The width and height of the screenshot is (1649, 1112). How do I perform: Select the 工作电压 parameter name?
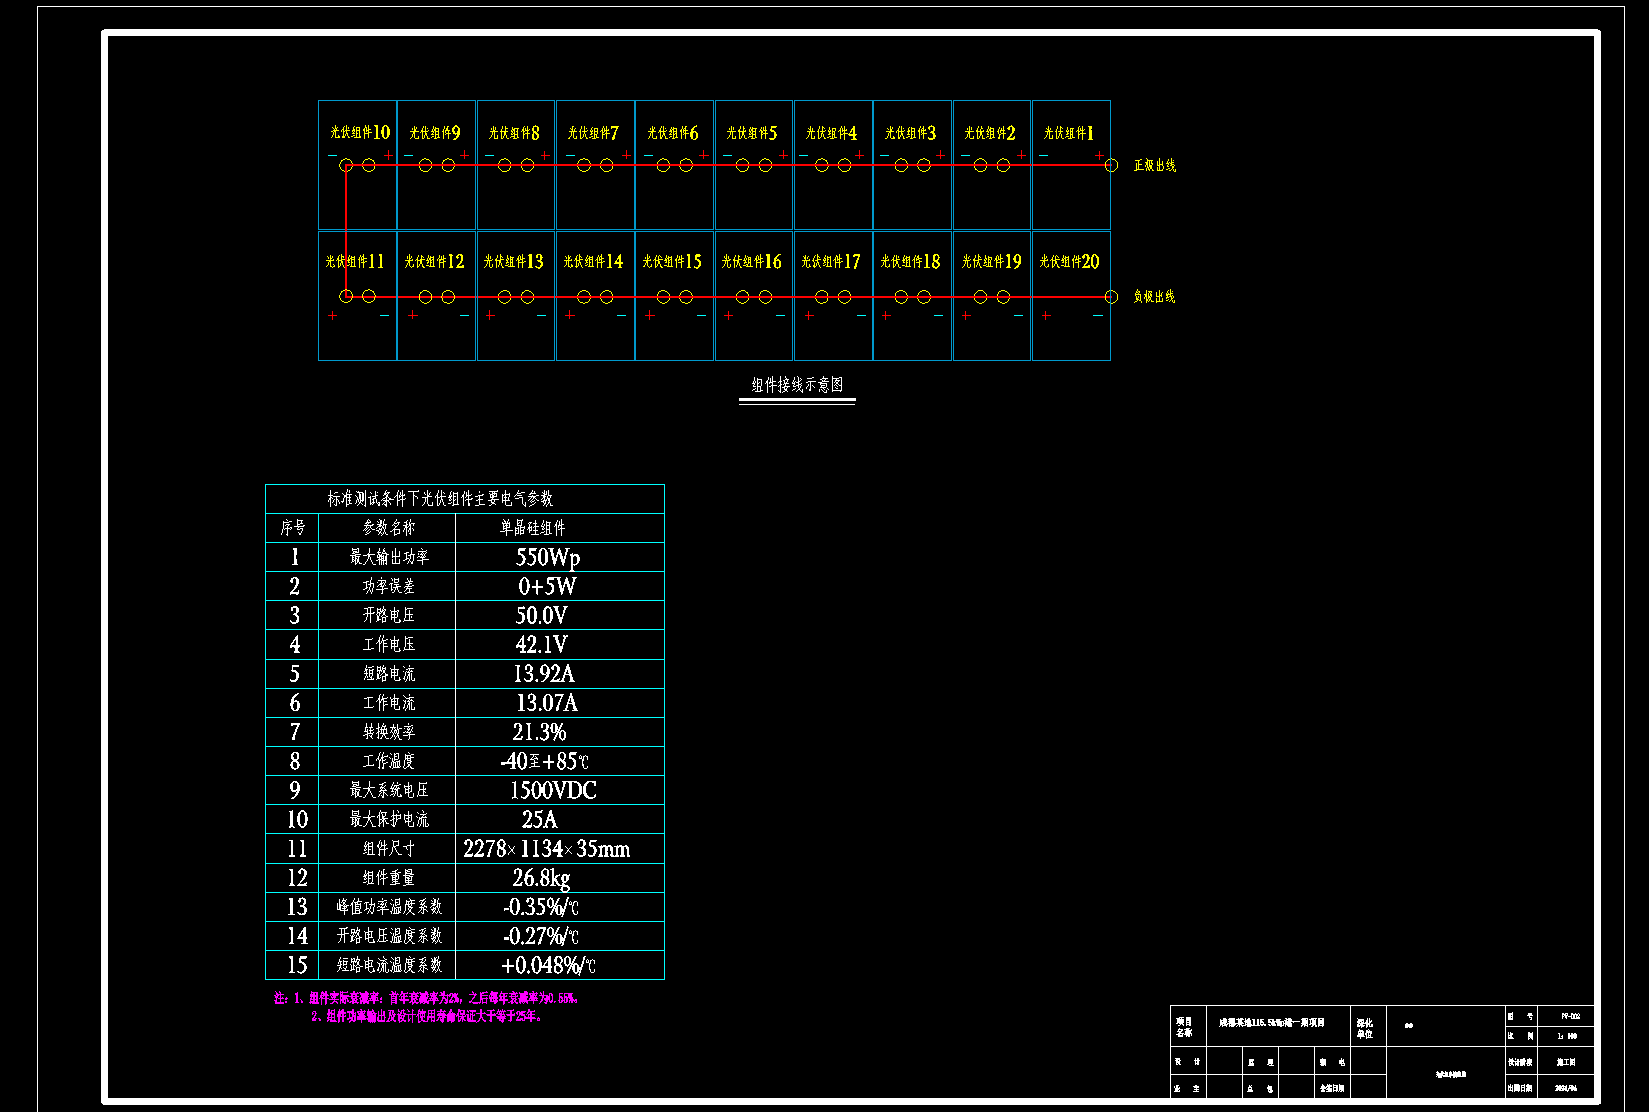[x=388, y=644]
